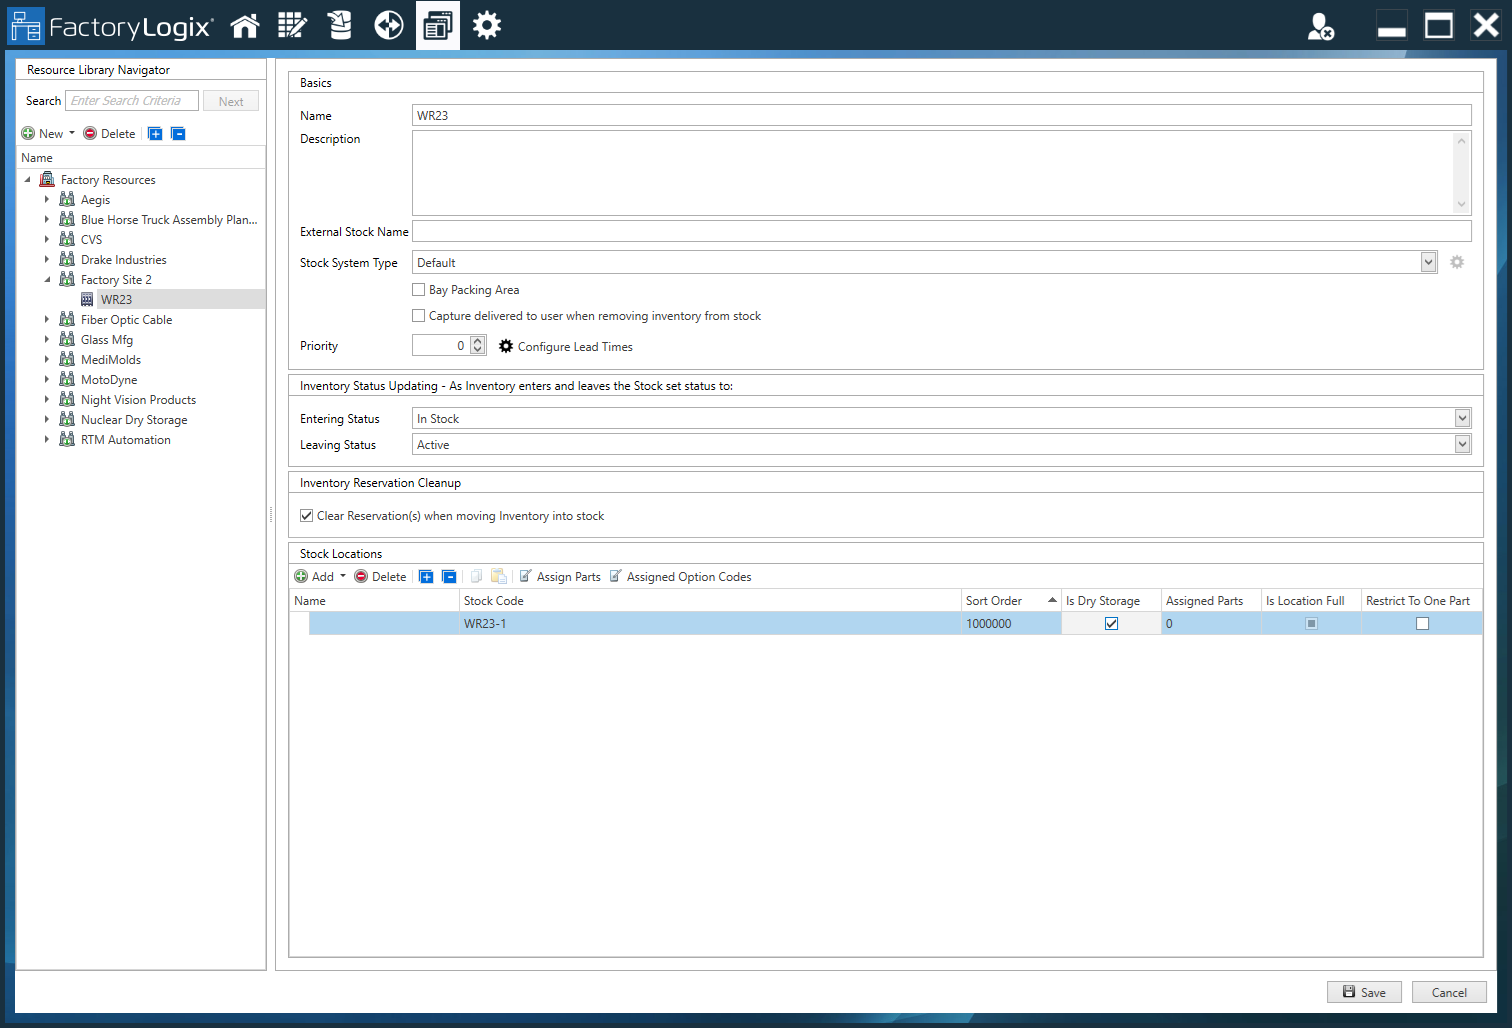The image size is (1512, 1028).
Task: Toggle Restrict To One Part for WR23-1
Action: [1422, 624]
